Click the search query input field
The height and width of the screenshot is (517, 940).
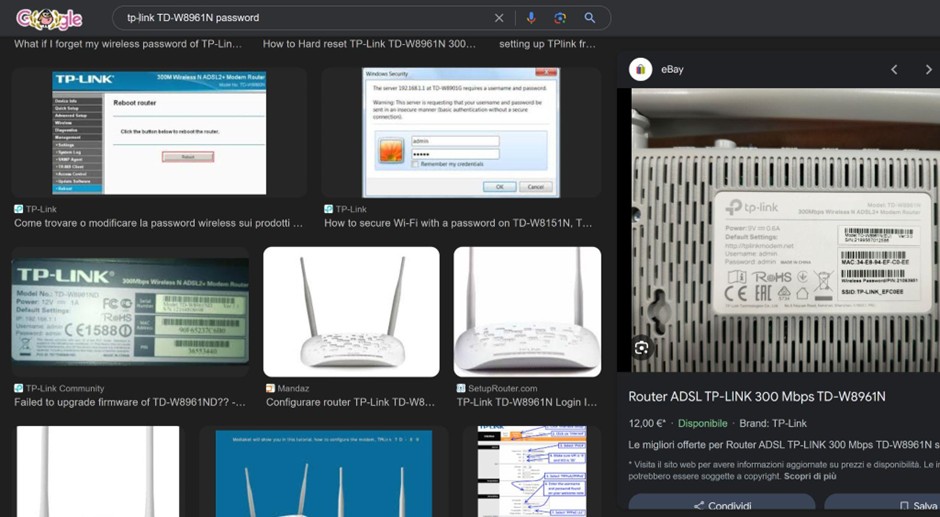pos(300,18)
